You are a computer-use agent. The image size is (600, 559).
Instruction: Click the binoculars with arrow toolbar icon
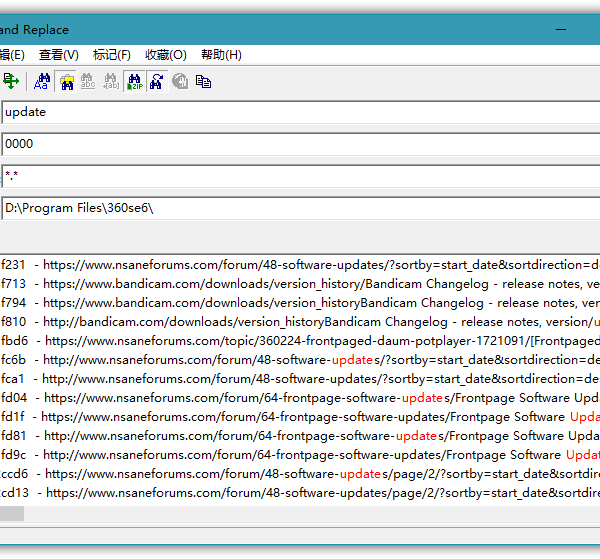[x=157, y=81]
